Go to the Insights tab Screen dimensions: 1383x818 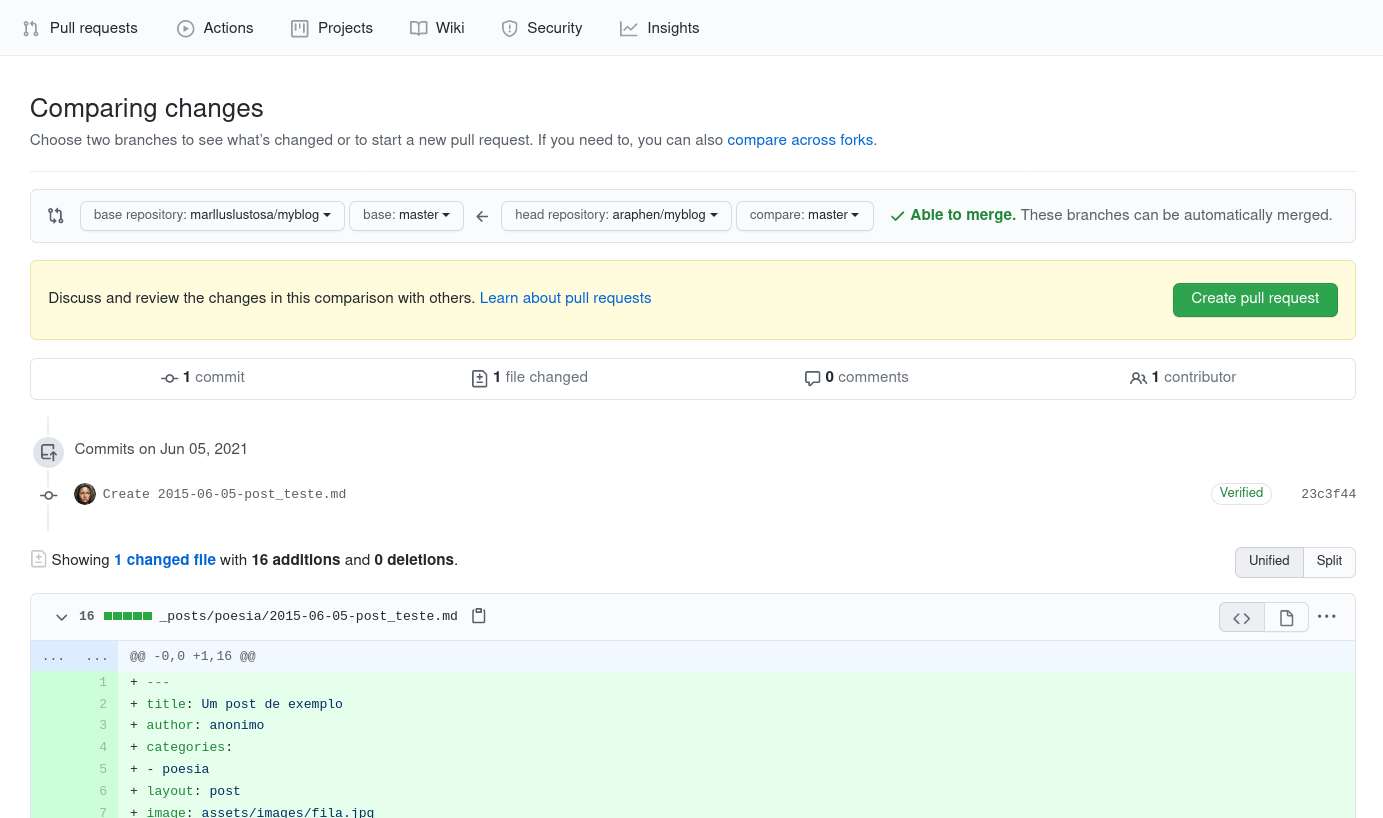tap(659, 28)
